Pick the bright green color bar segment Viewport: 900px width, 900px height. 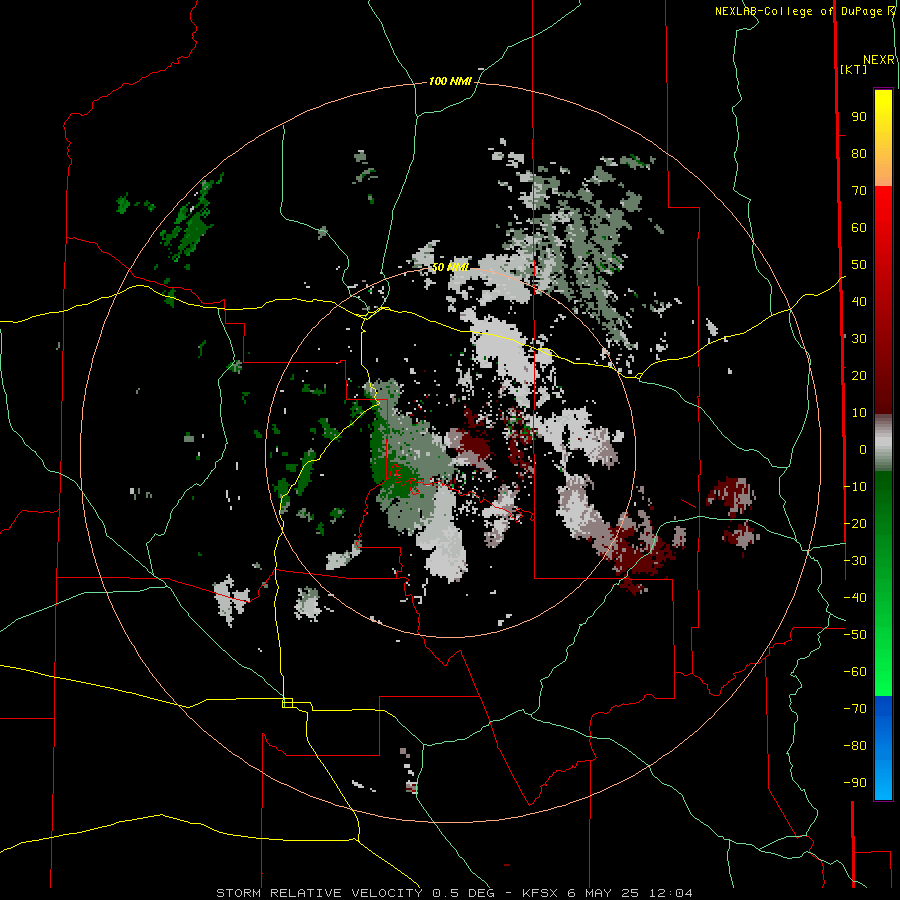pyautogui.click(x=883, y=660)
